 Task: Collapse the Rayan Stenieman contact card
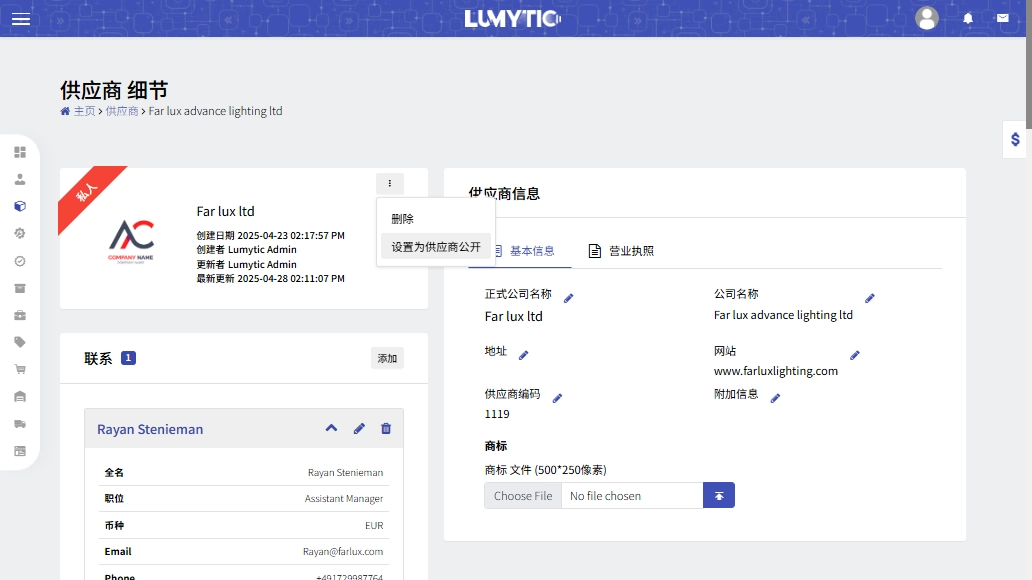[331, 428]
